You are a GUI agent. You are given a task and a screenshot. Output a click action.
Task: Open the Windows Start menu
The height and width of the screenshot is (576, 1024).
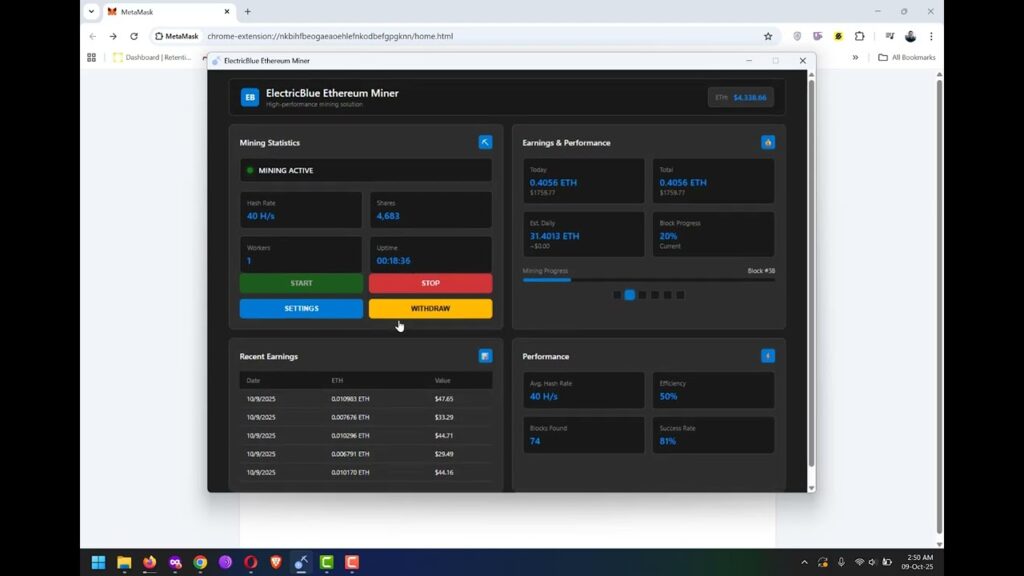coord(99,562)
